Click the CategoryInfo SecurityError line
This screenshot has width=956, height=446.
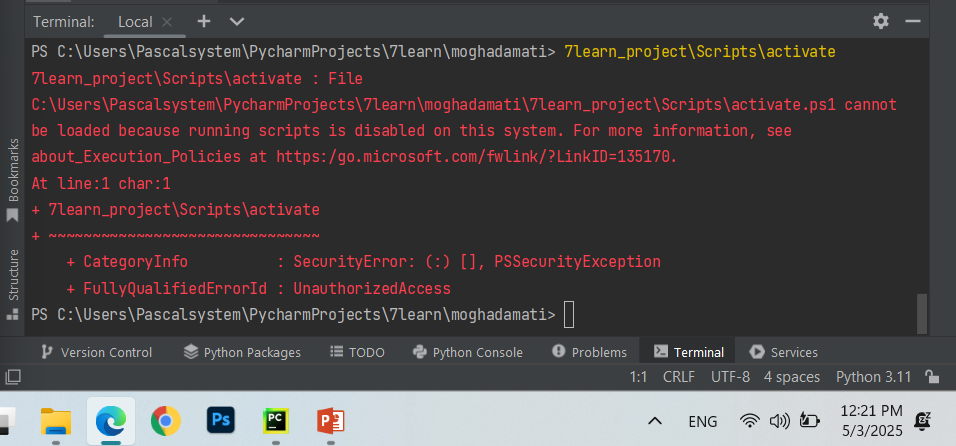[x=363, y=262]
